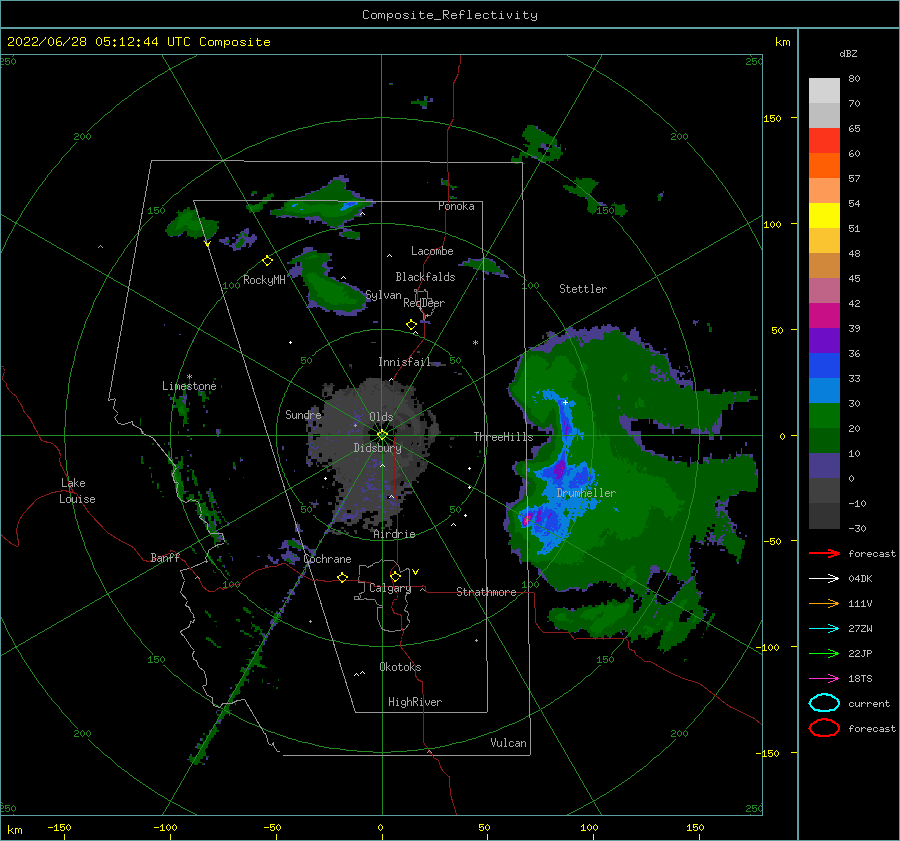Image resolution: width=900 pixels, height=841 pixels.
Task: Click the RockyMH label
Action: pyautogui.click(x=264, y=280)
